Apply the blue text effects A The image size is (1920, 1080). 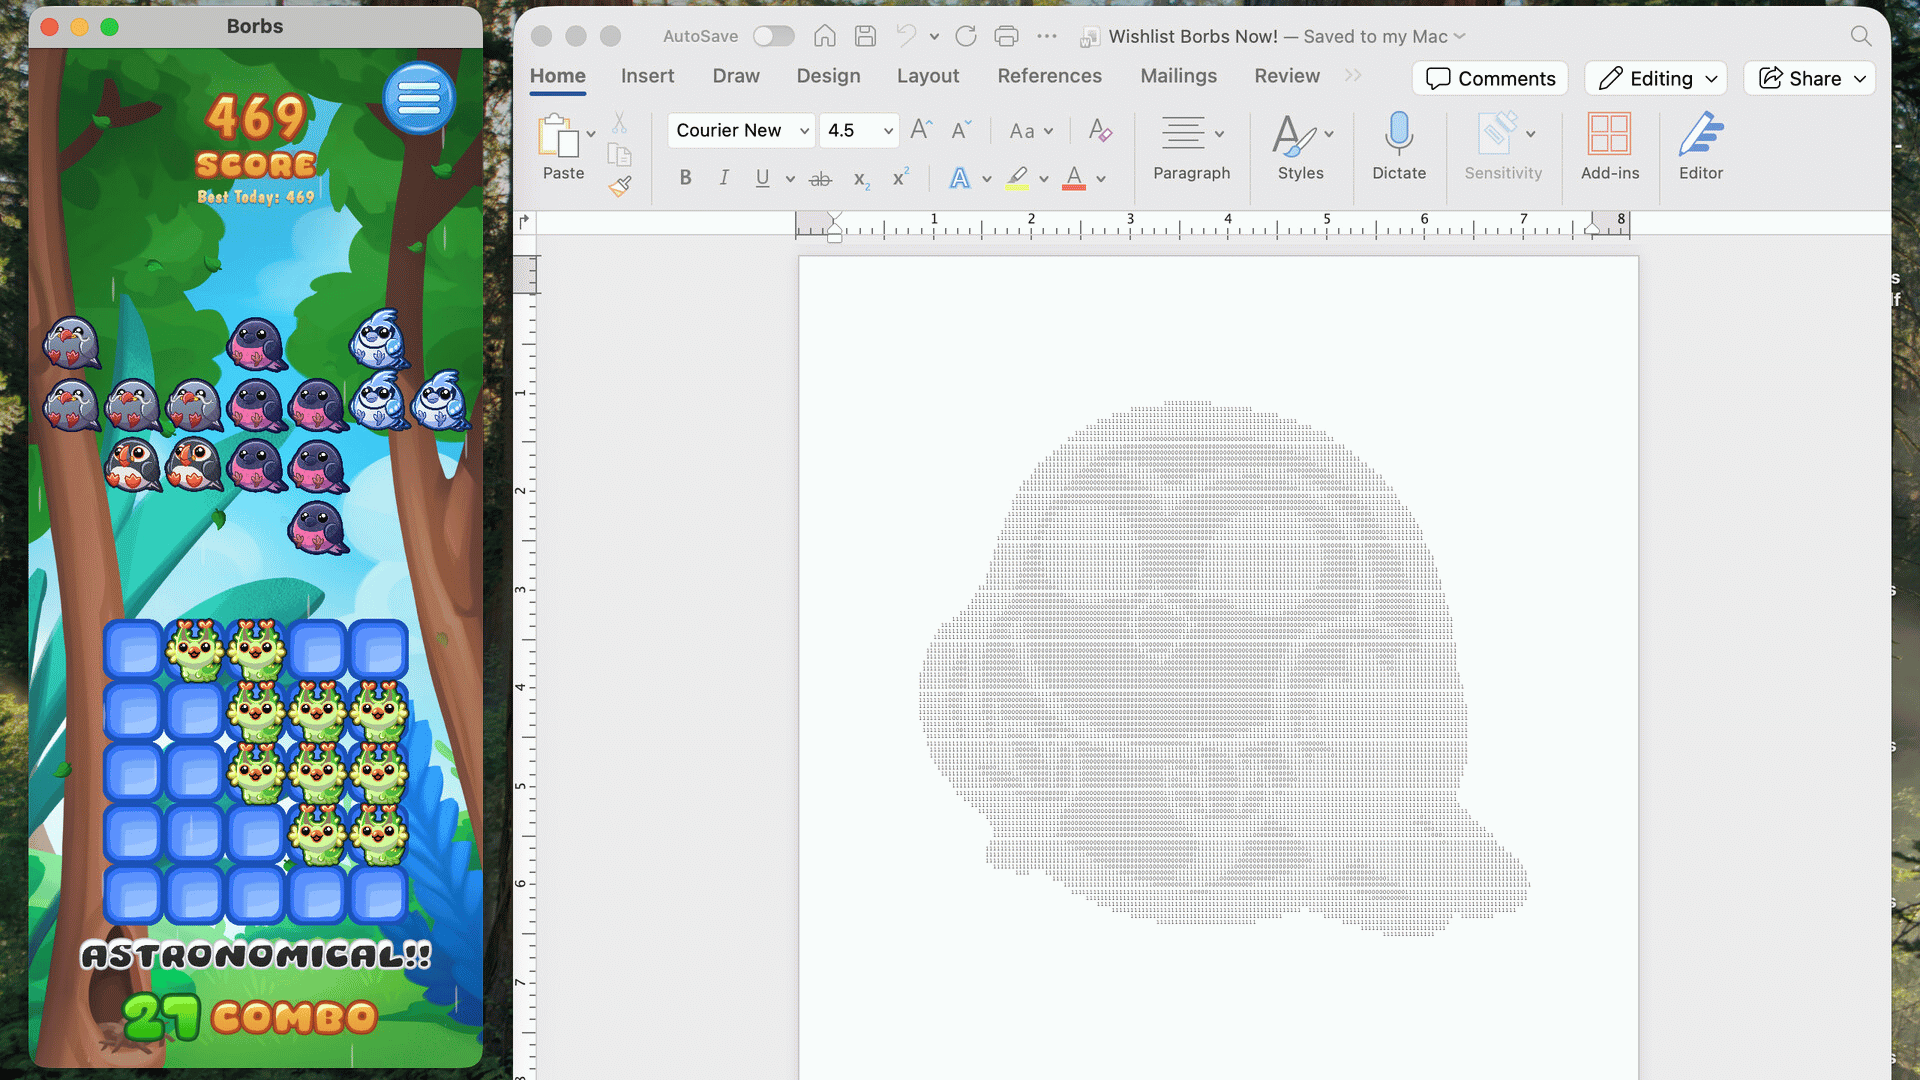point(959,179)
